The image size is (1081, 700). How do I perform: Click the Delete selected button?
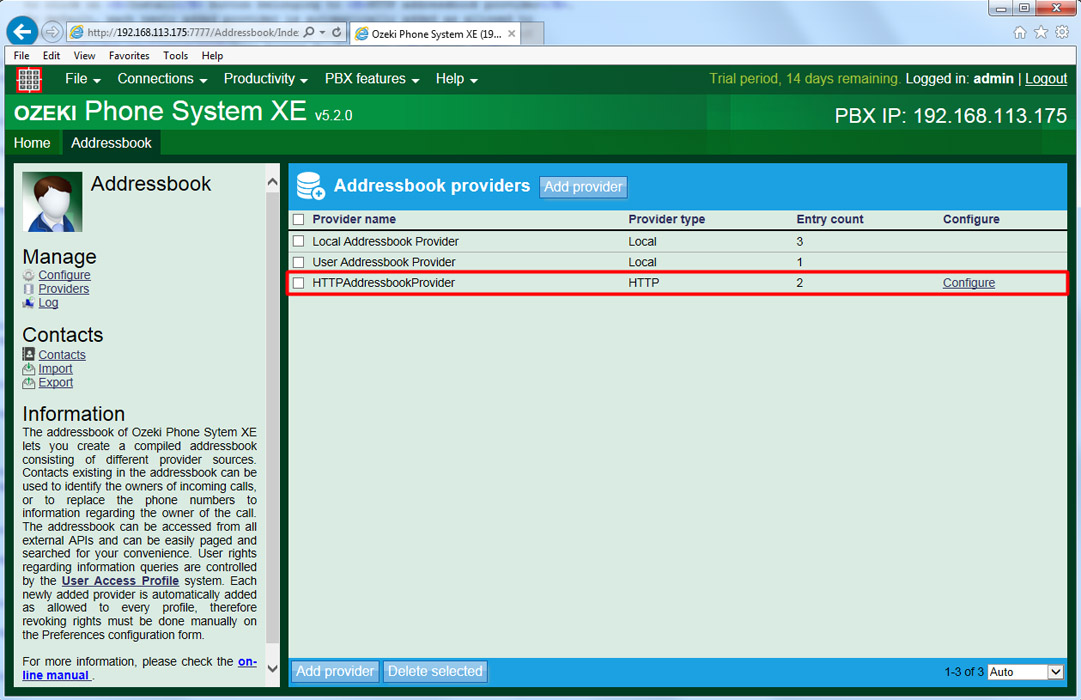(435, 671)
